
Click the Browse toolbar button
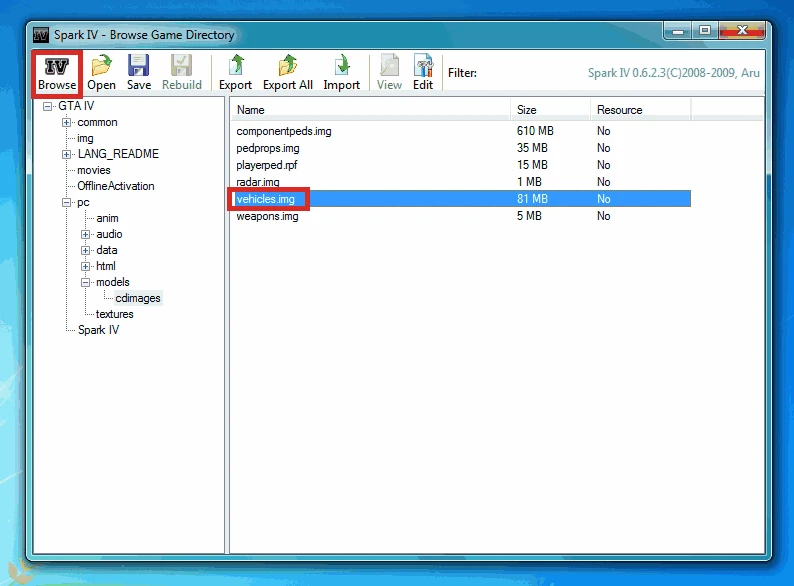[x=57, y=73]
